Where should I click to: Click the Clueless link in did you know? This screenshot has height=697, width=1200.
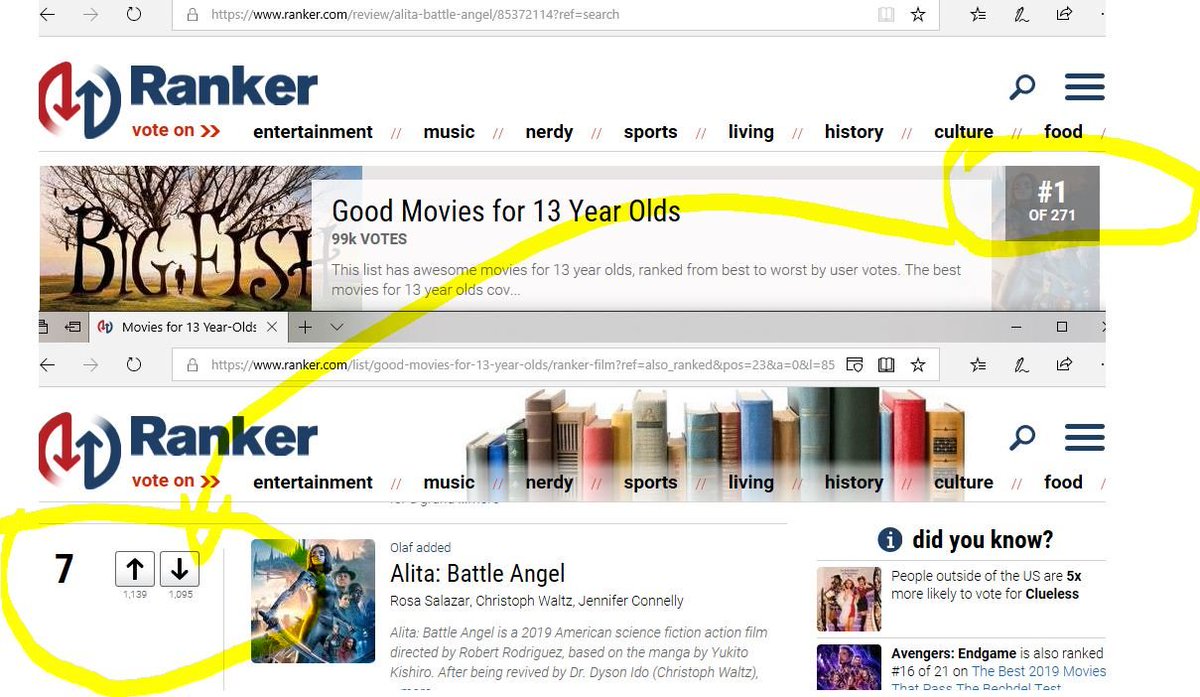(1052, 594)
